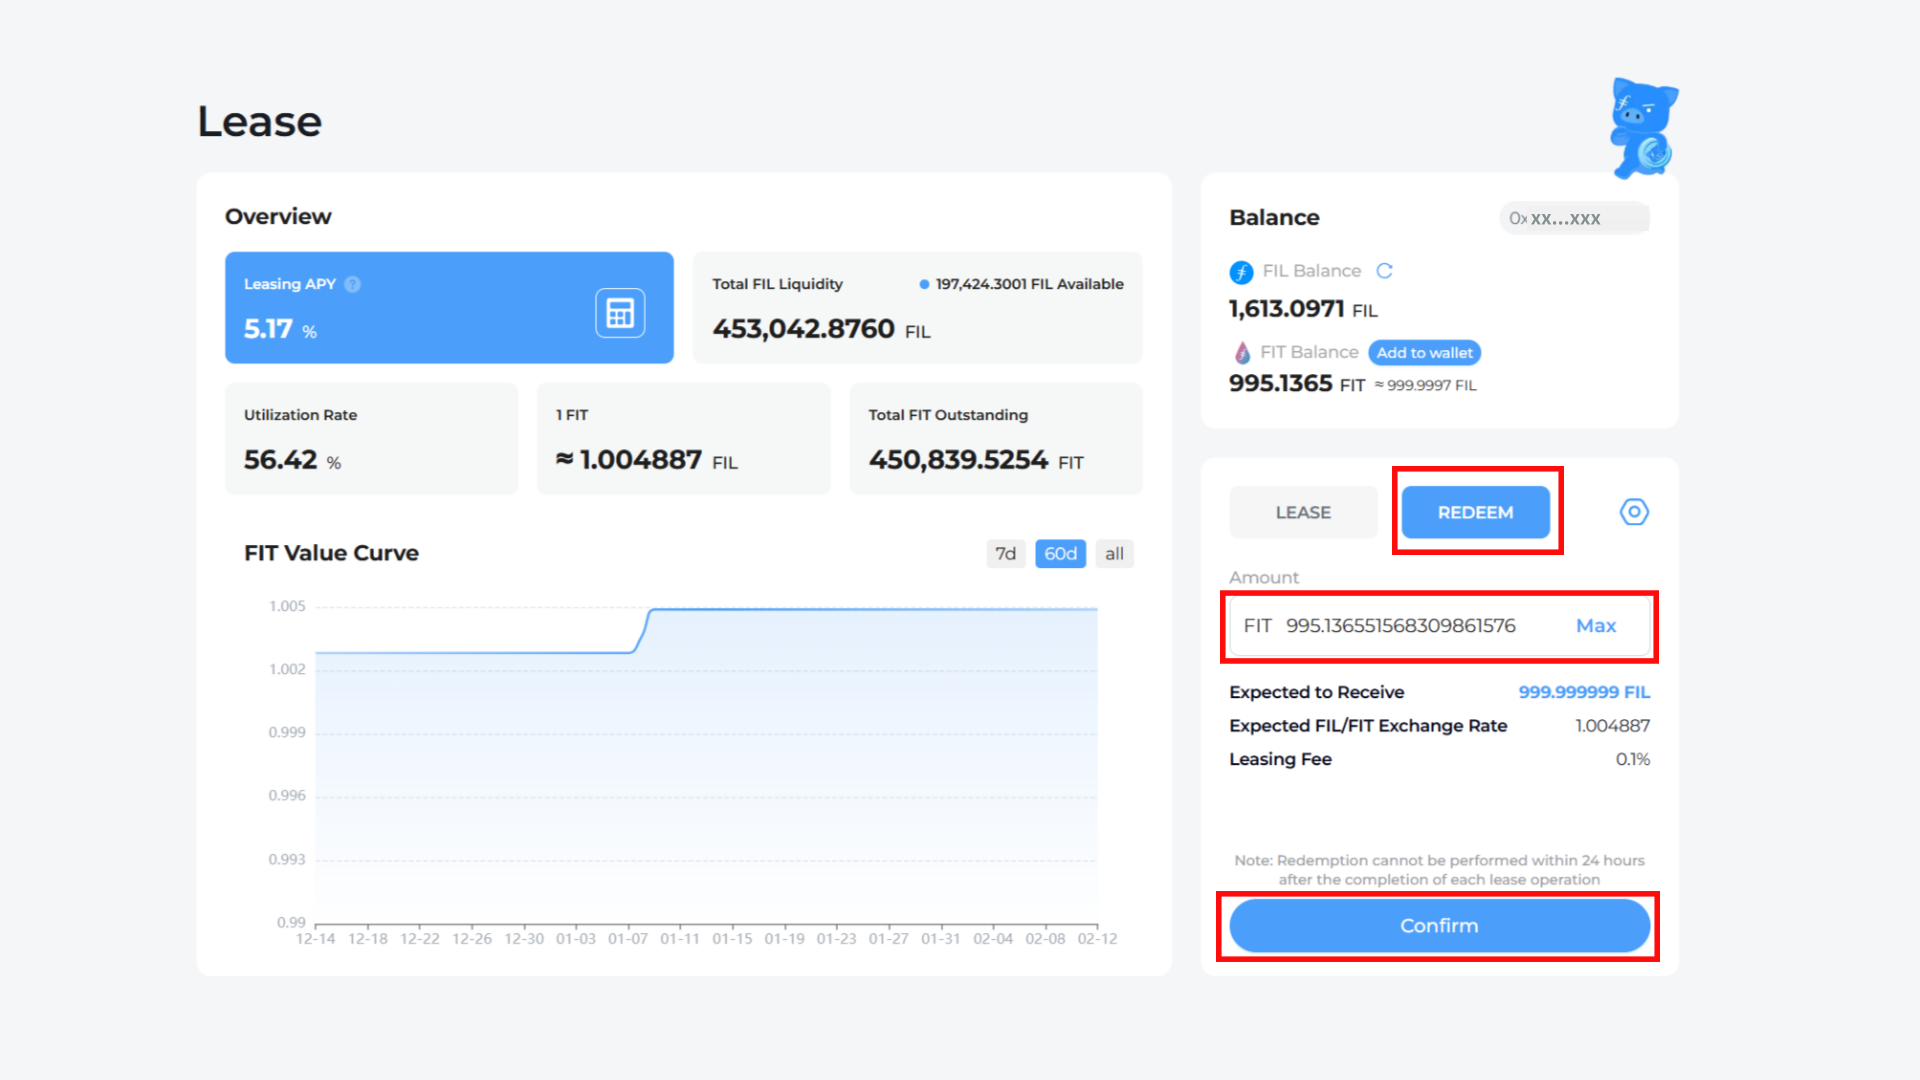This screenshot has height=1080, width=1920.
Task: Click the FIT amount input field
Action: pos(1400,626)
